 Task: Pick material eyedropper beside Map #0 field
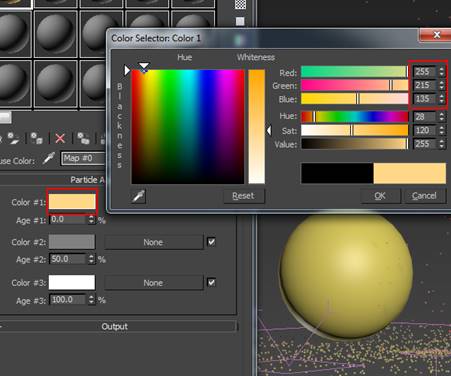tap(49, 158)
